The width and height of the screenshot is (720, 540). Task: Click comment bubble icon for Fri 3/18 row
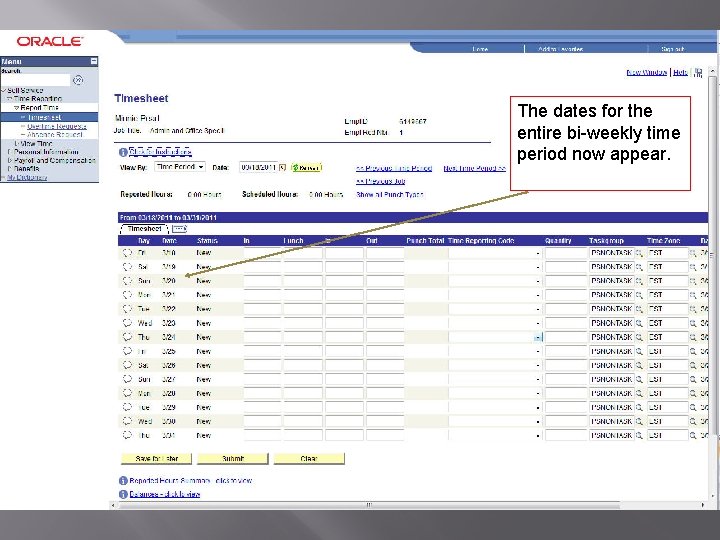click(127, 253)
